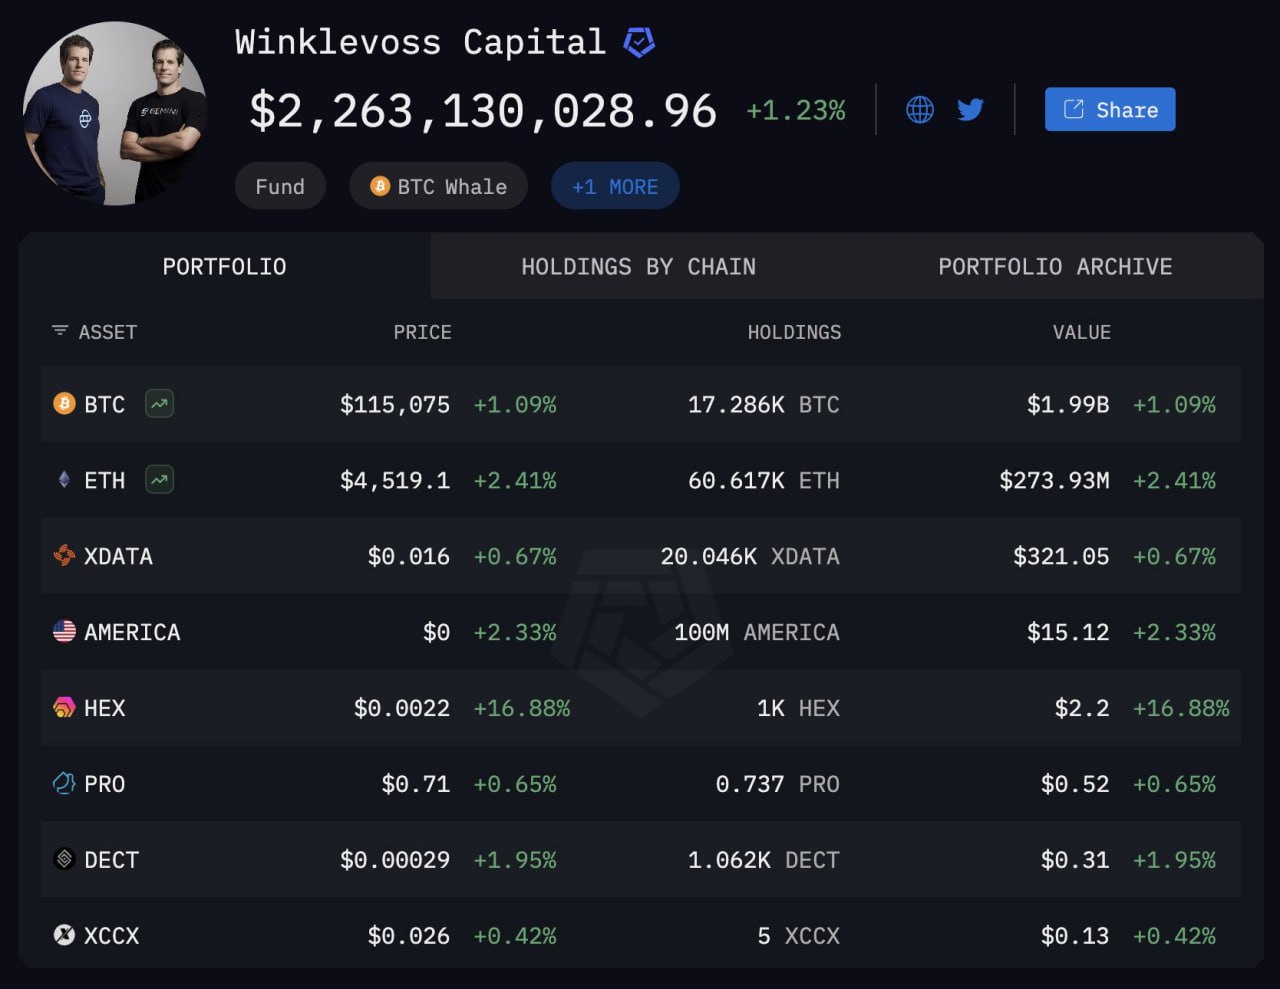This screenshot has width=1280, height=989.
Task: Click the AMERICA flag token icon
Action: click(x=64, y=631)
